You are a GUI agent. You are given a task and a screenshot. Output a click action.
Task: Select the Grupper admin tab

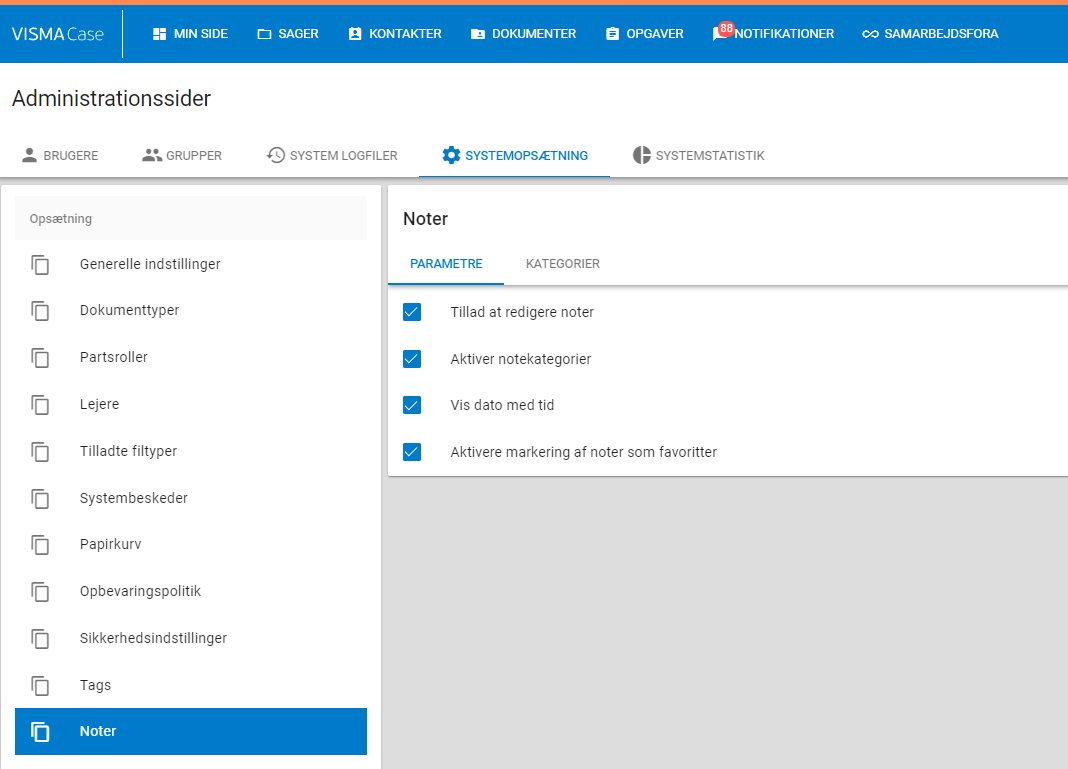[x=182, y=155]
